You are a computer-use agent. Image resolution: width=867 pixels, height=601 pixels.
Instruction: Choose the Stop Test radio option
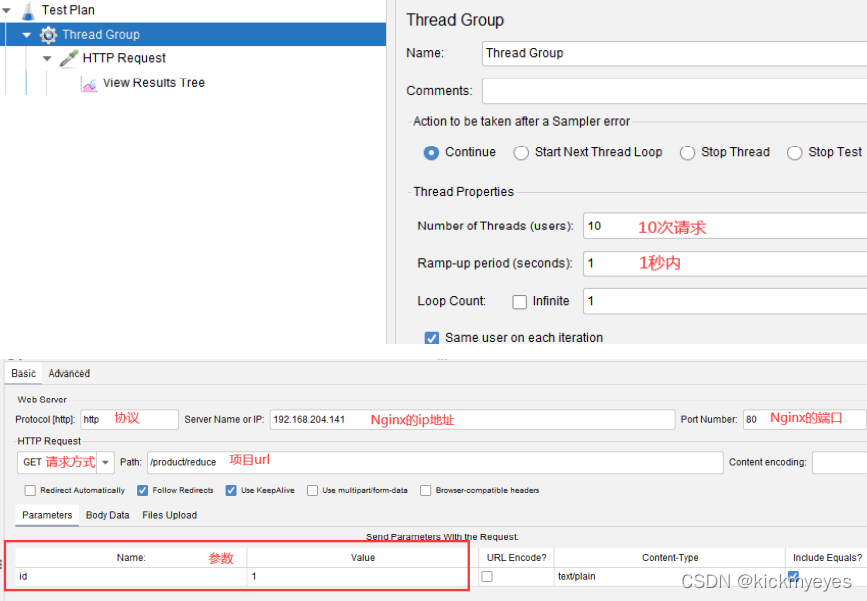[x=795, y=153]
